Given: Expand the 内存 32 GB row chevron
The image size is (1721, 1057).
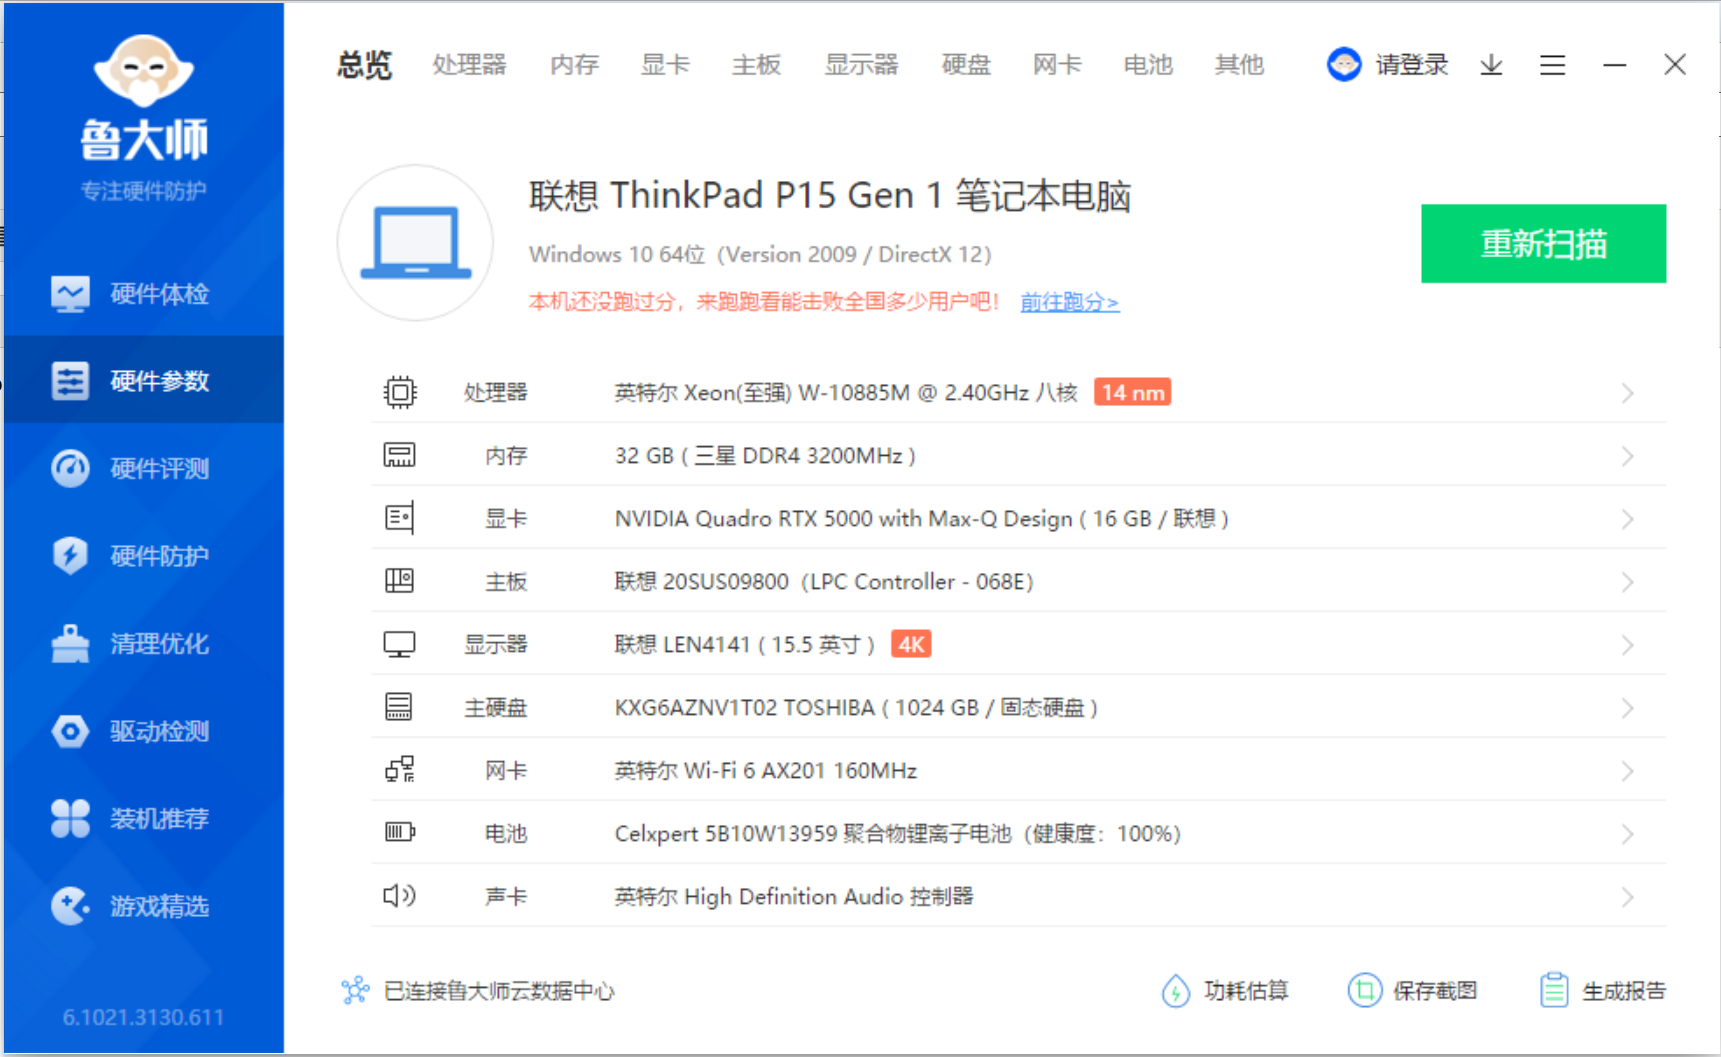Looking at the screenshot, I should [x=1628, y=456].
